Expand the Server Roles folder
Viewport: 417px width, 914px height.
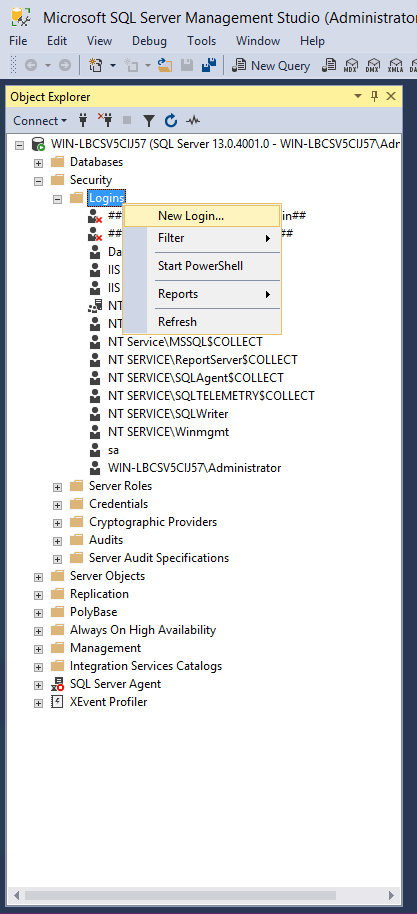[57, 487]
